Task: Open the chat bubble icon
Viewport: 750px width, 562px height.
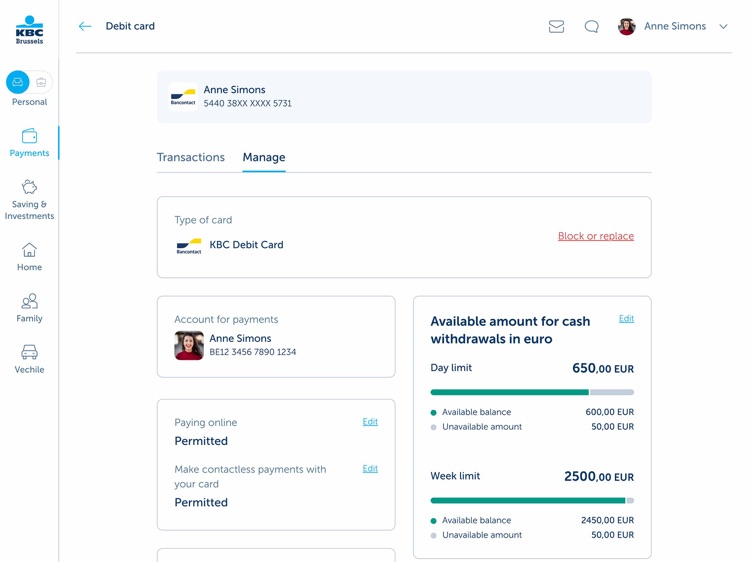Action: 592,26
